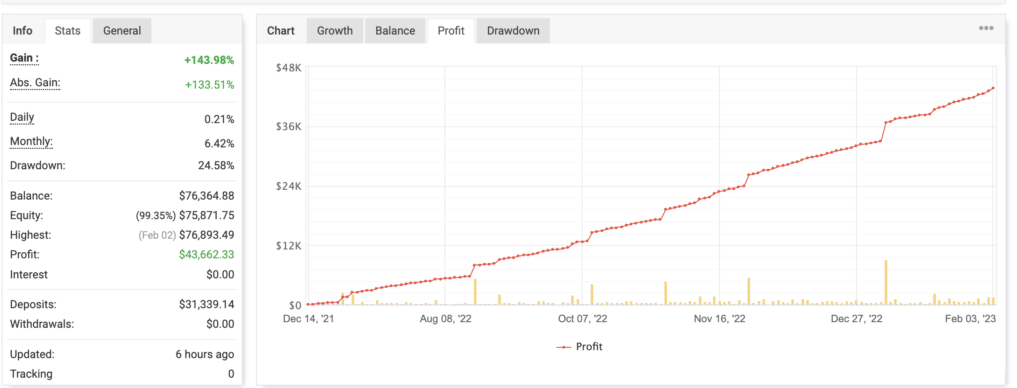
Task: Select the +143.98% gain value
Action: click(209, 60)
